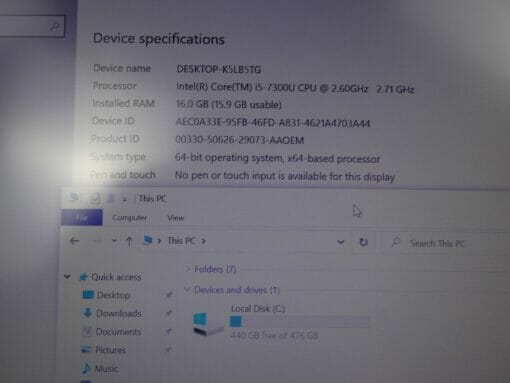Open the File tab in This PC window

(82, 218)
